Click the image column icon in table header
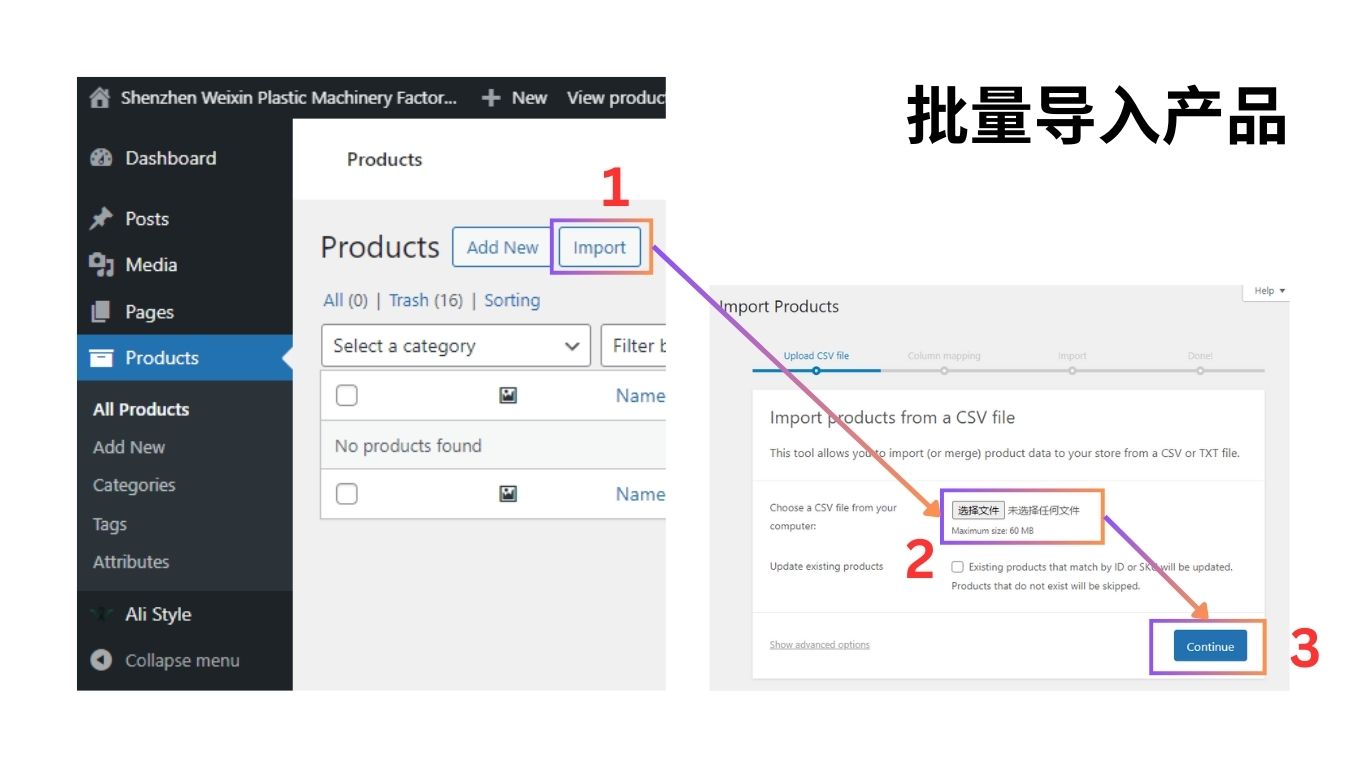The image size is (1366, 768). pos(508,396)
